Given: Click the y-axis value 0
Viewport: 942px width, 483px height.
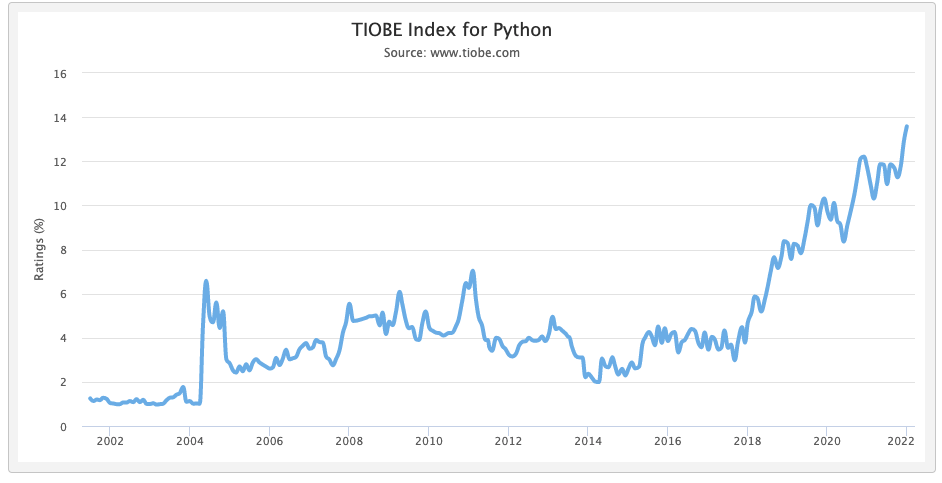Looking at the screenshot, I should pyautogui.click(x=63, y=427).
